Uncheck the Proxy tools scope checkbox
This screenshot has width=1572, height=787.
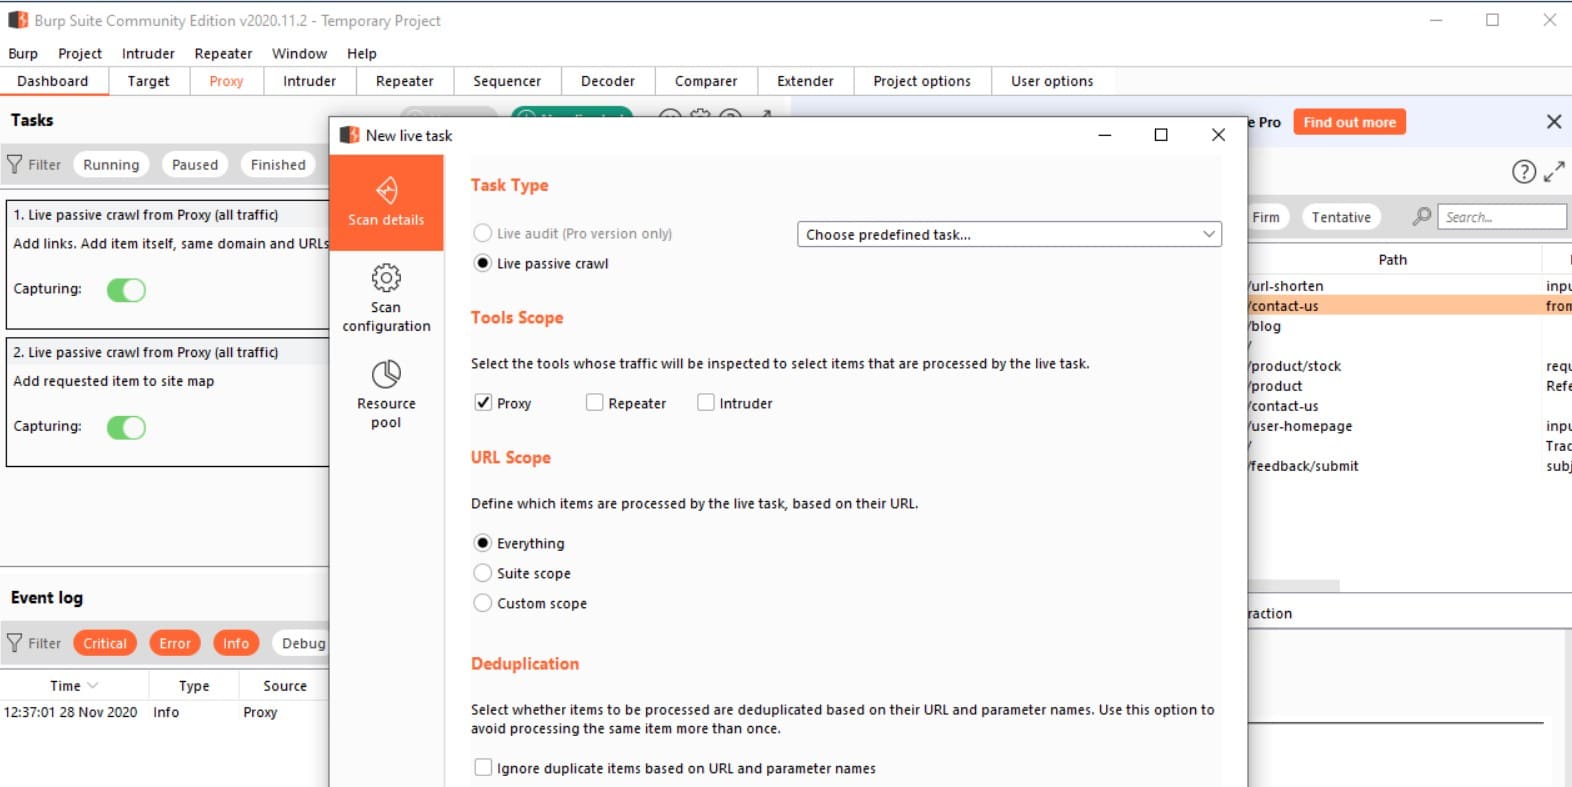click(x=483, y=403)
